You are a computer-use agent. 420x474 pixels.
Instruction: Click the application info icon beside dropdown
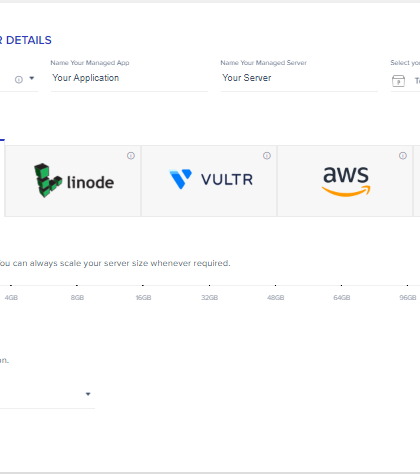pyautogui.click(x=19, y=80)
